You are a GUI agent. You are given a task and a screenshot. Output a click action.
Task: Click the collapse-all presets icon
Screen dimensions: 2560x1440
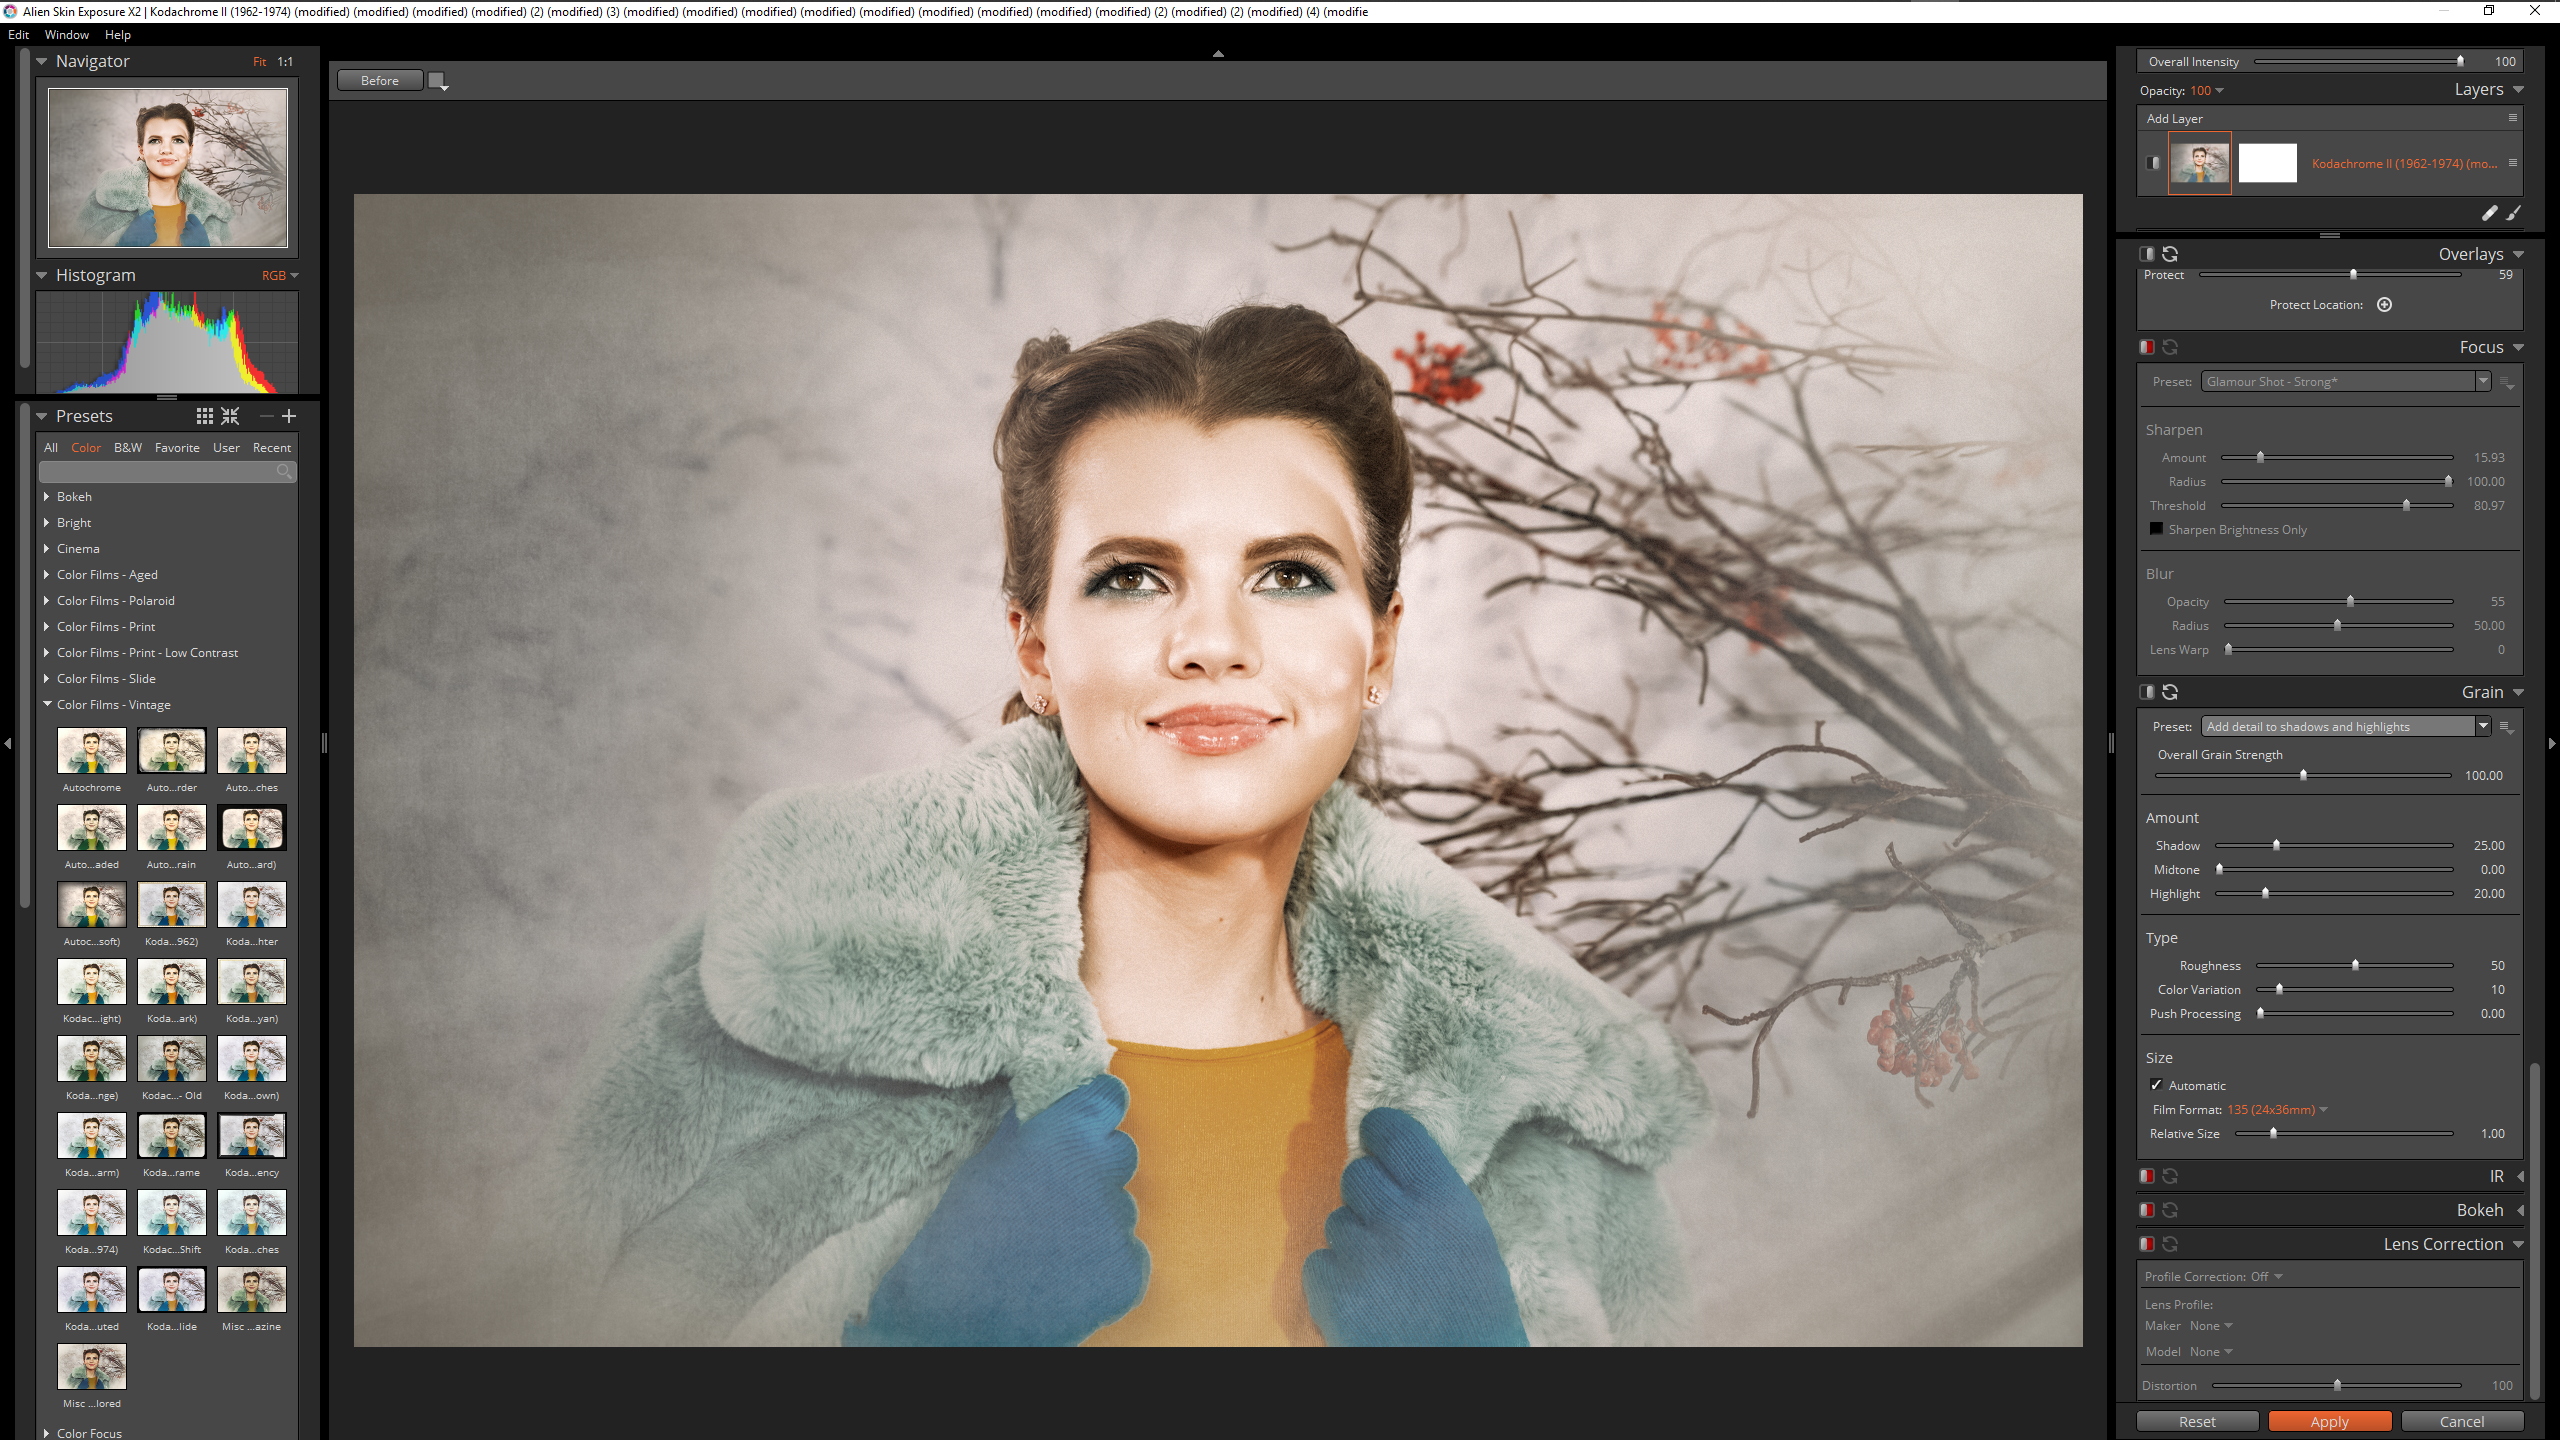(x=231, y=416)
